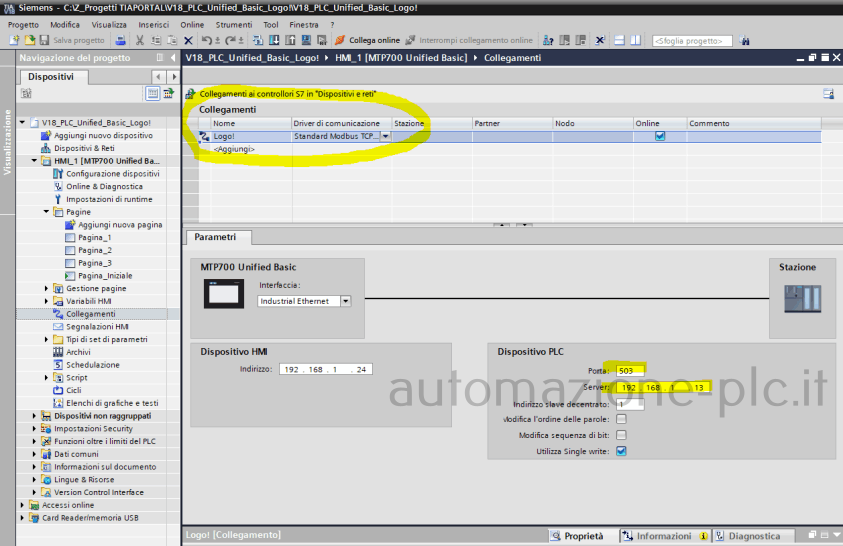Screen dimensions: 843x546
Task: Click the Copy icon in toolbar
Action: point(156,40)
